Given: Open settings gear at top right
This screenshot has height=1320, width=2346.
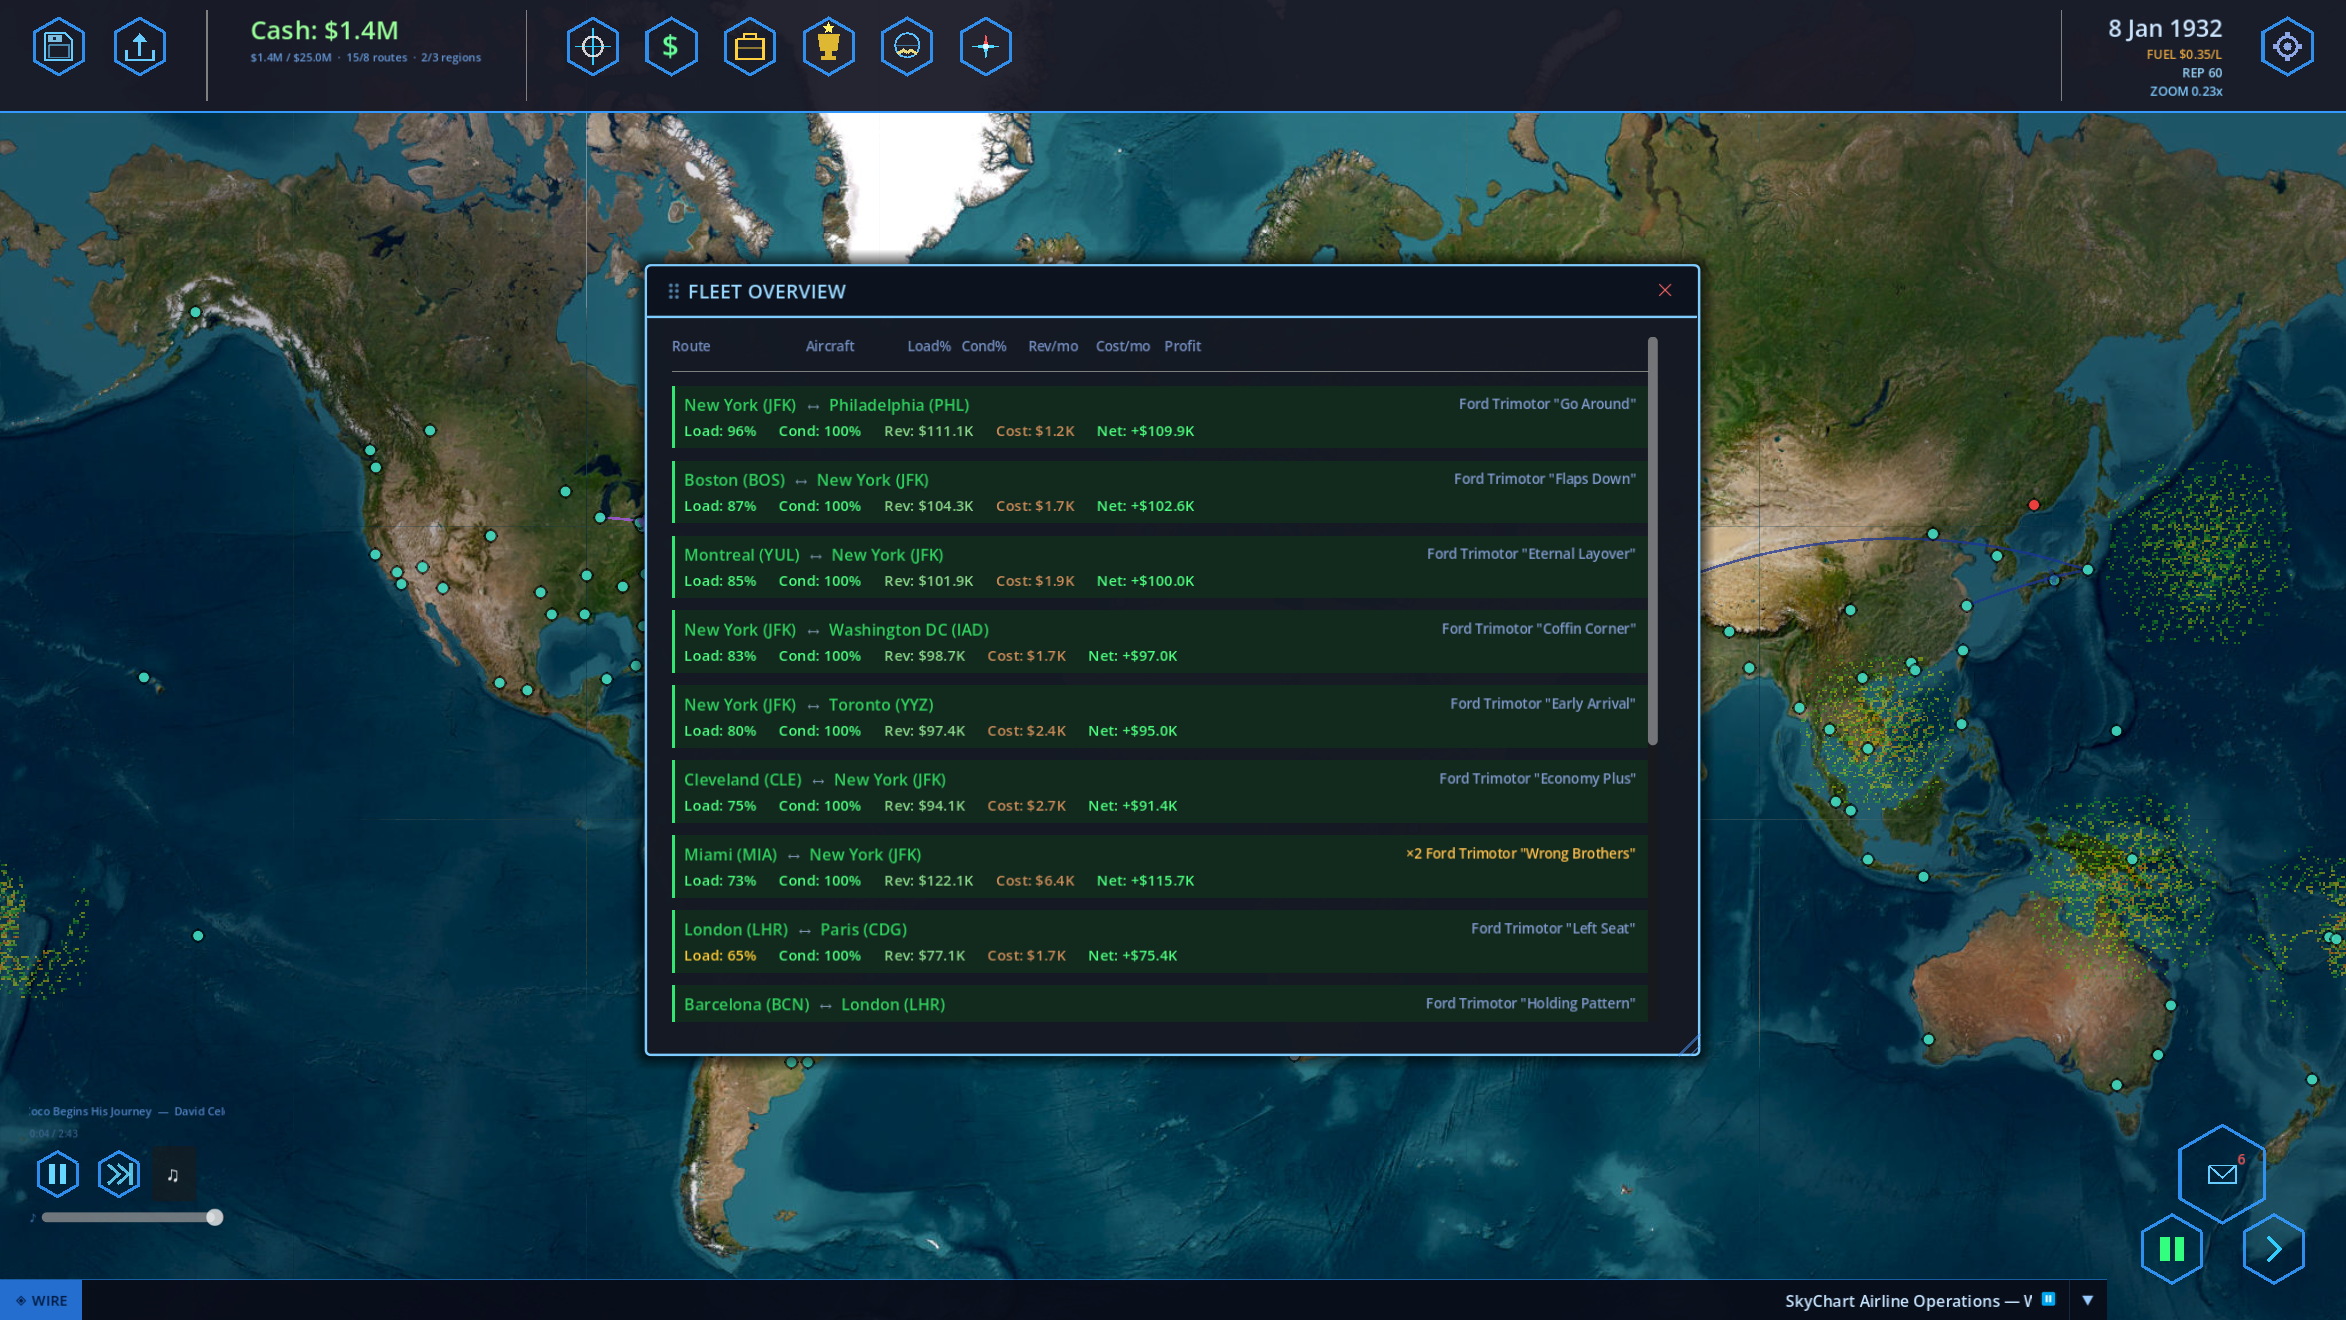Looking at the screenshot, I should point(2286,47).
